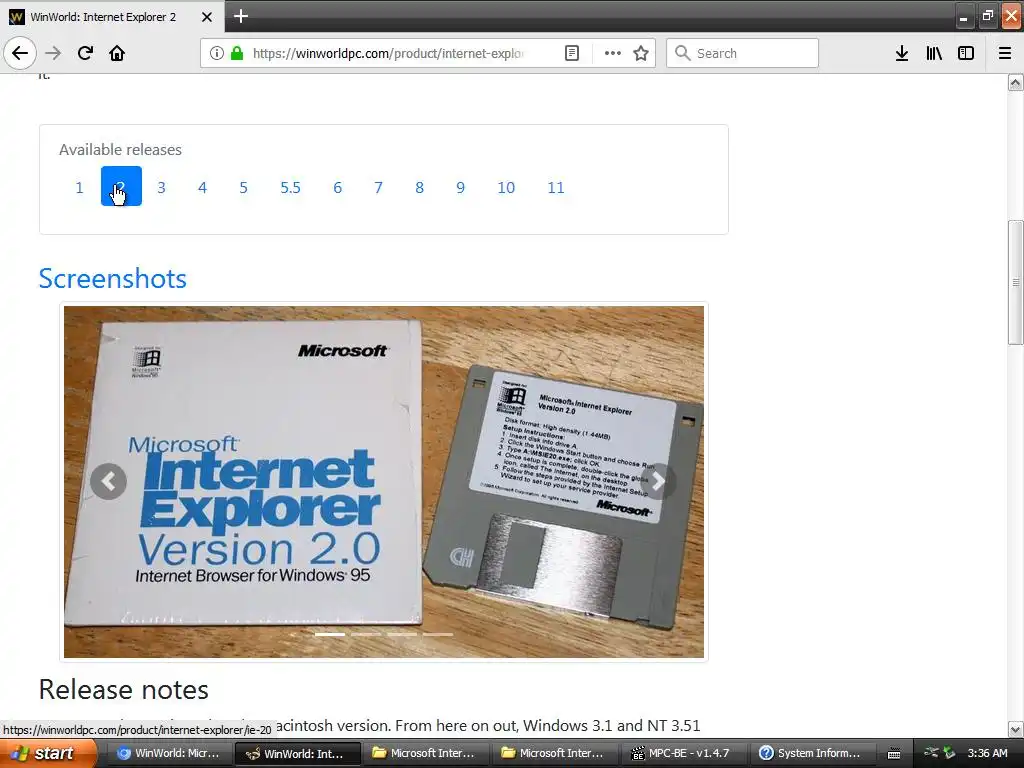Select the first carousel indicator bar
Viewport: 1024px width, 768px height.
(x=330, y=633)
